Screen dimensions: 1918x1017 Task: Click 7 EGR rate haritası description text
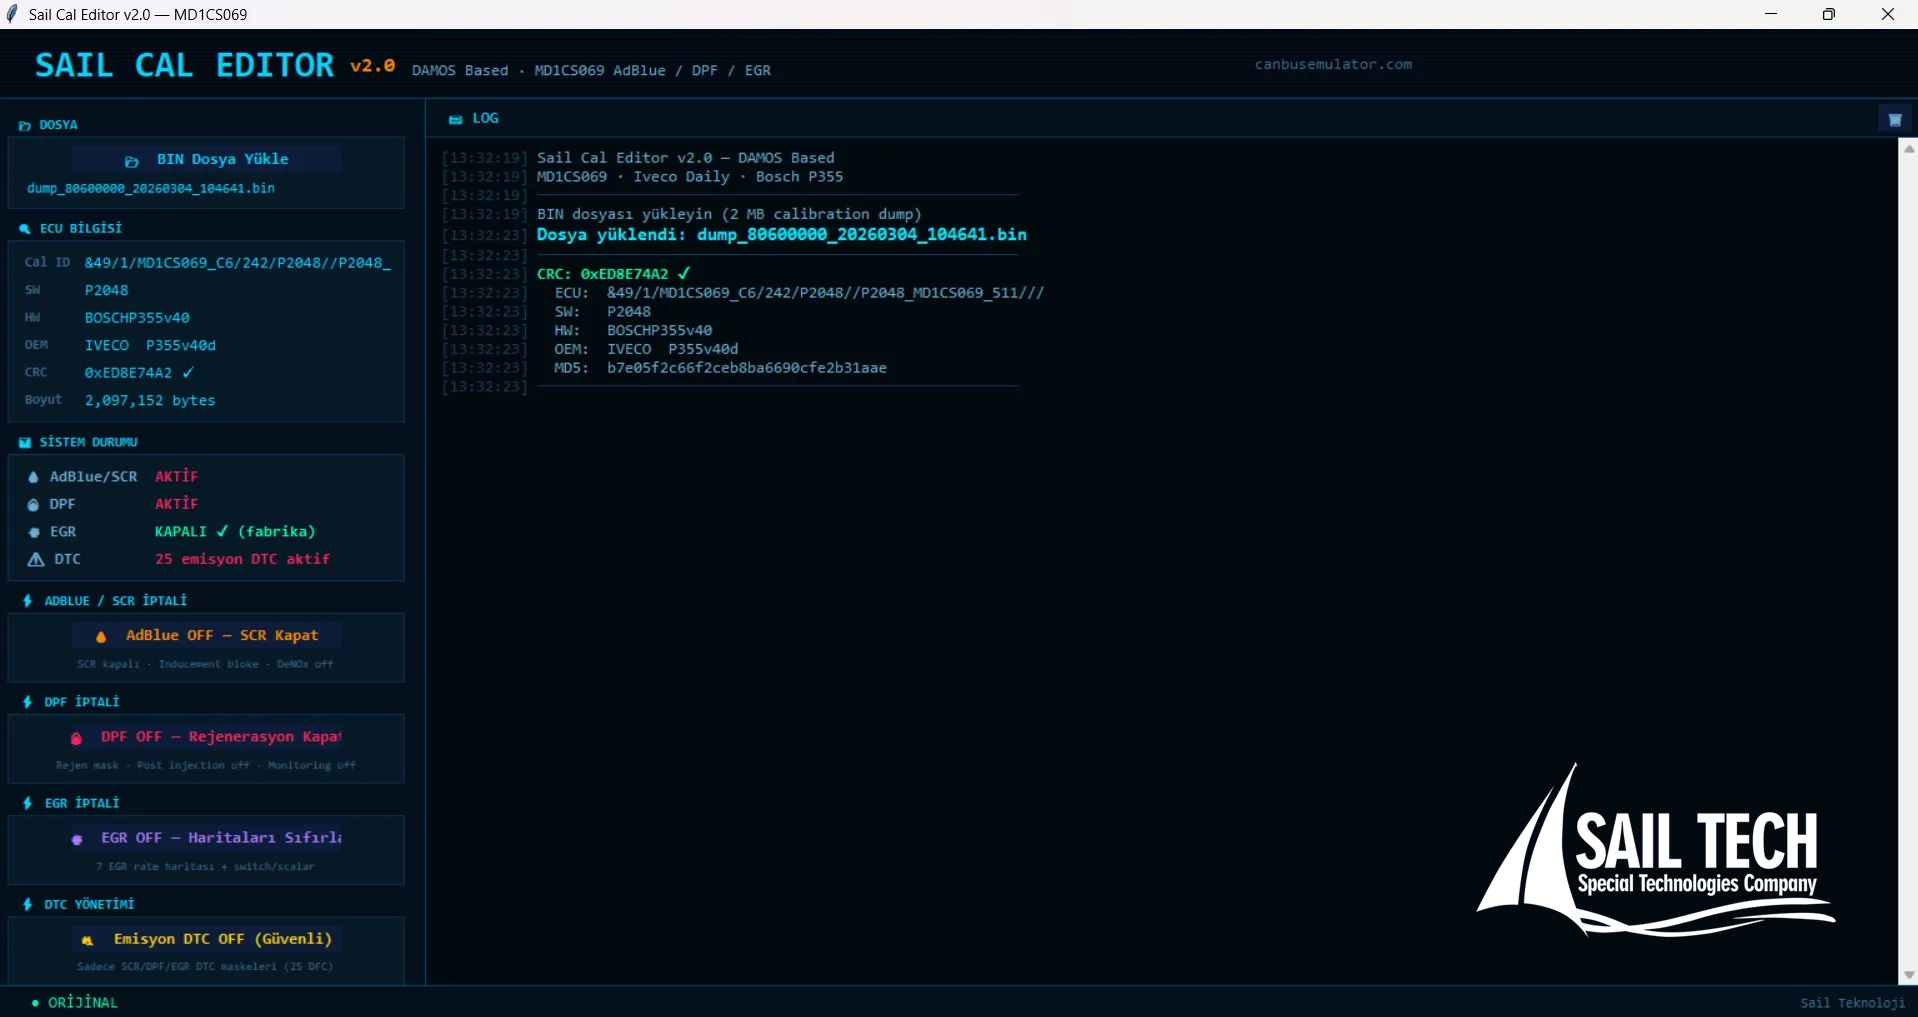coord(205,867)
